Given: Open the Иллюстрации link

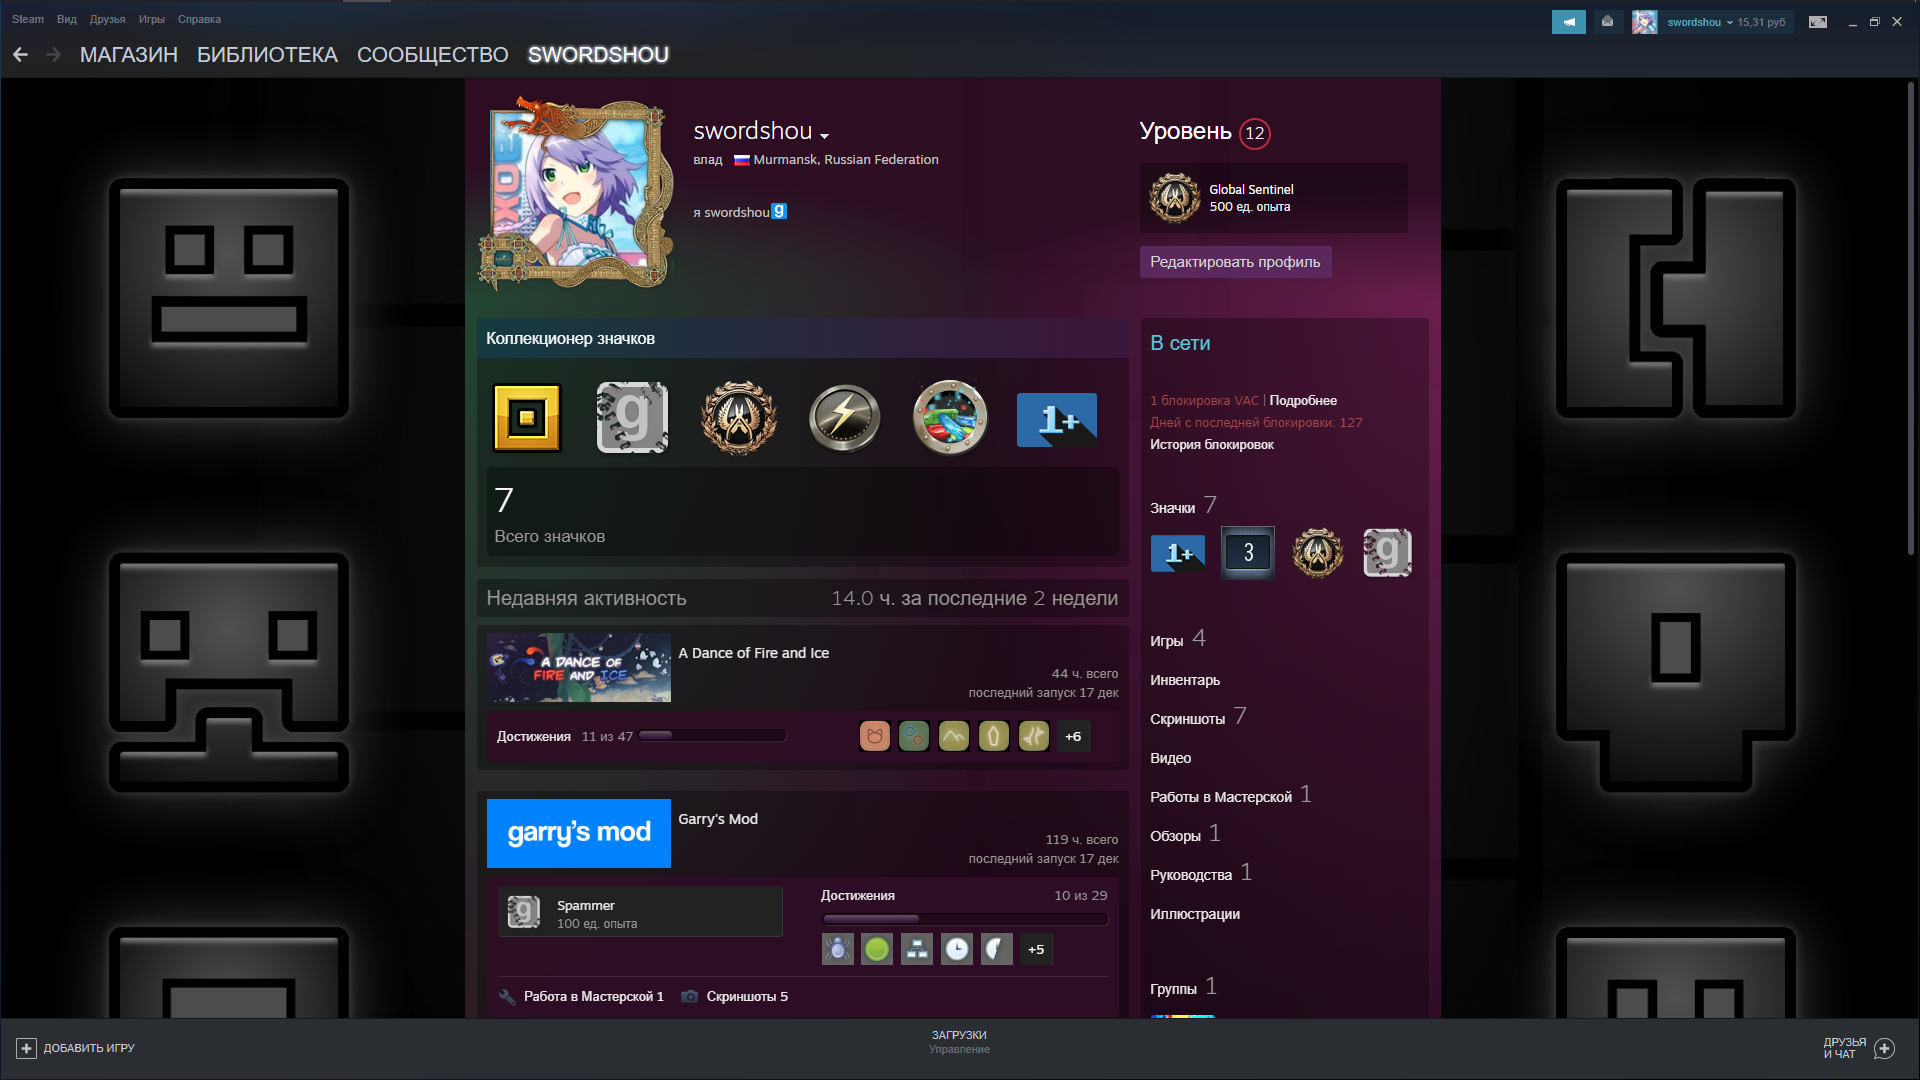Looking at the screenshot, I should point(1195,914).
